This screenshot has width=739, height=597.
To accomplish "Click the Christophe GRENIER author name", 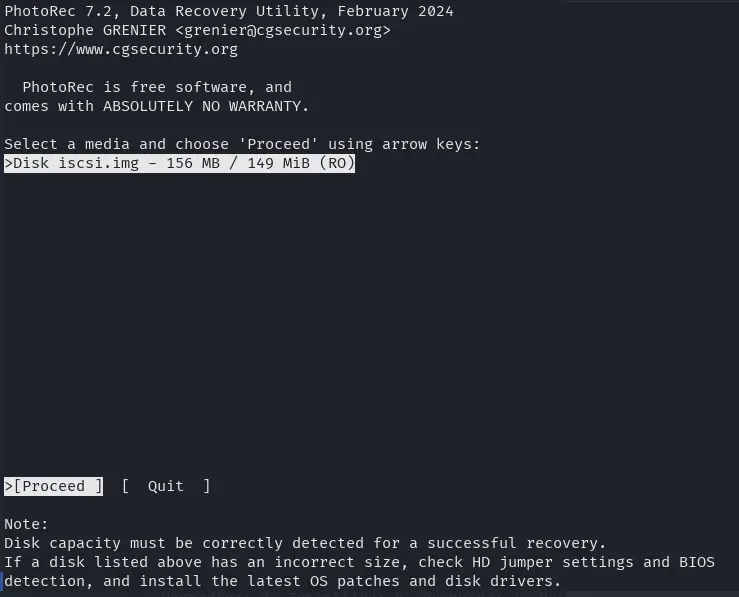I will 85,30.
